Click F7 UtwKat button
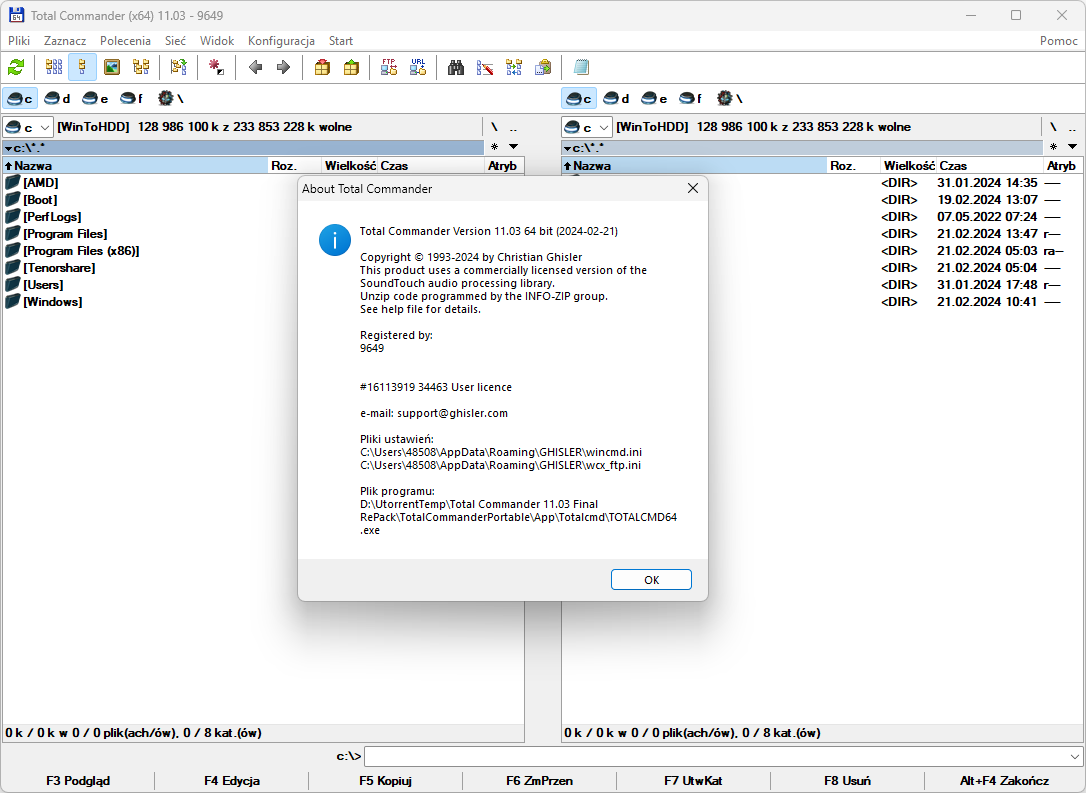Viewport: 1086px width, 793px height. tap(693, 781)
